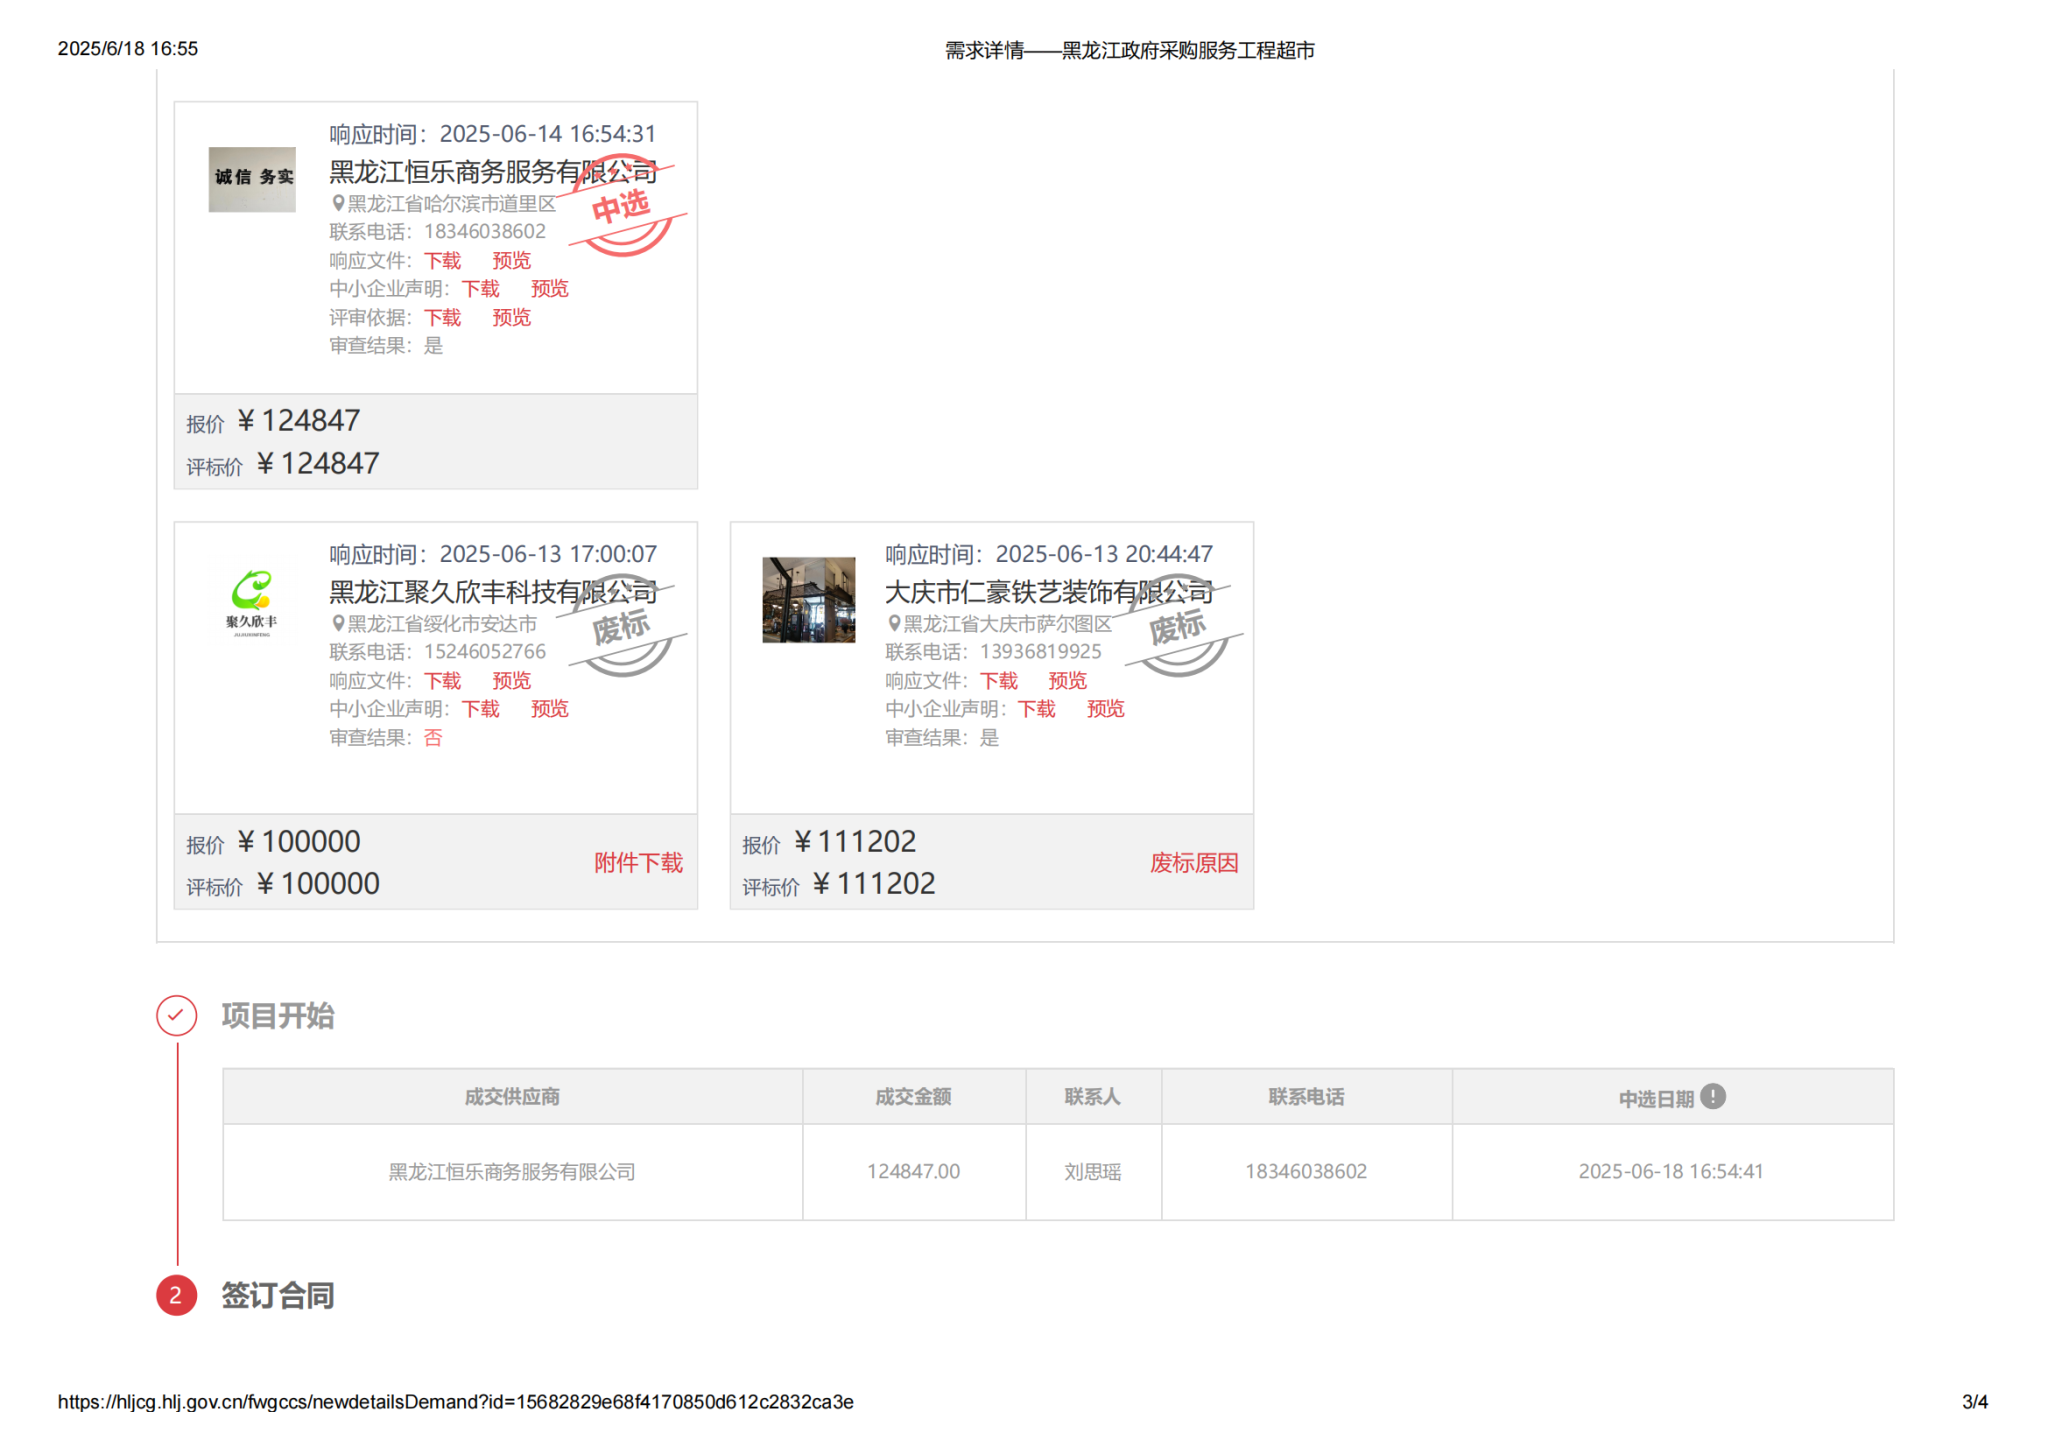Download 仁豪铁艺 中小企业声明
The height and width of the screenshot is (1447, 2048).
click(x=1036, y=709)
